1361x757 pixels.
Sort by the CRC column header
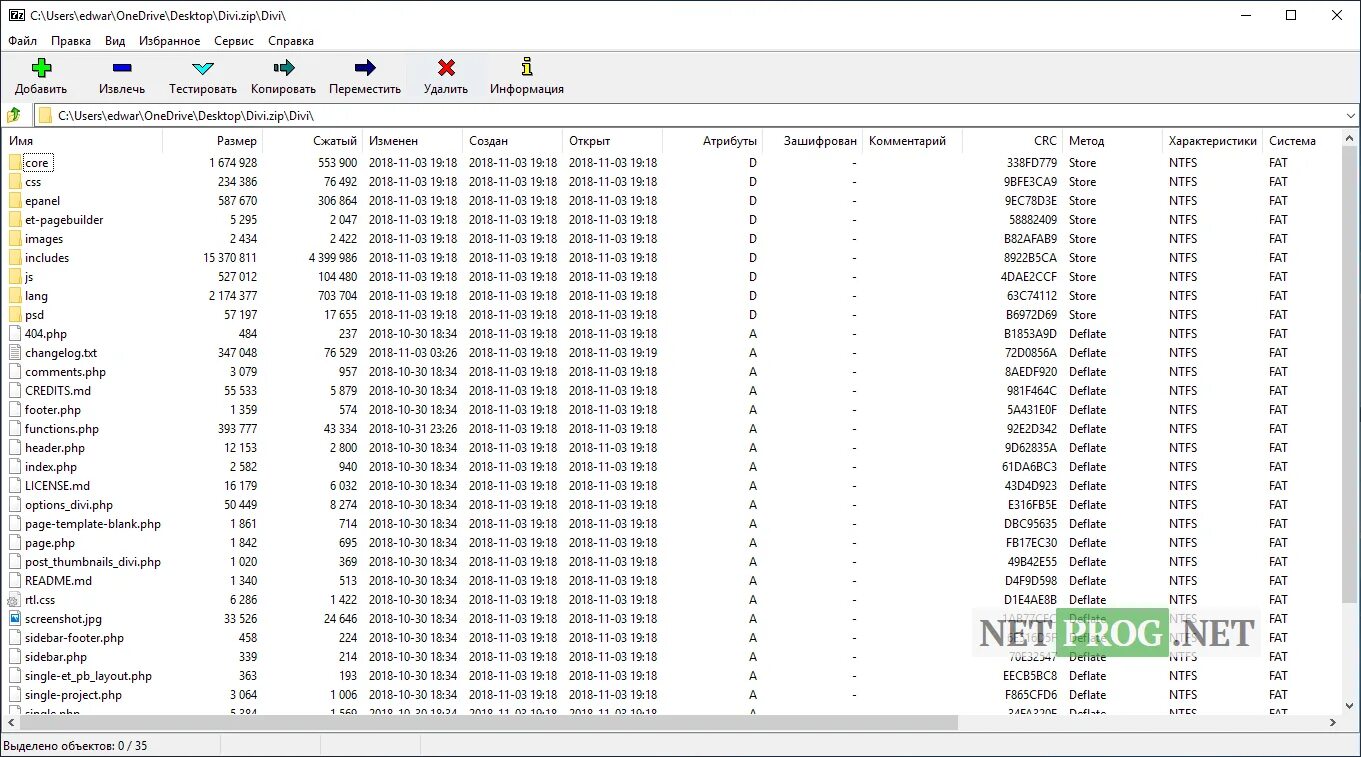pyautogui.click(x=1012, y=141)
